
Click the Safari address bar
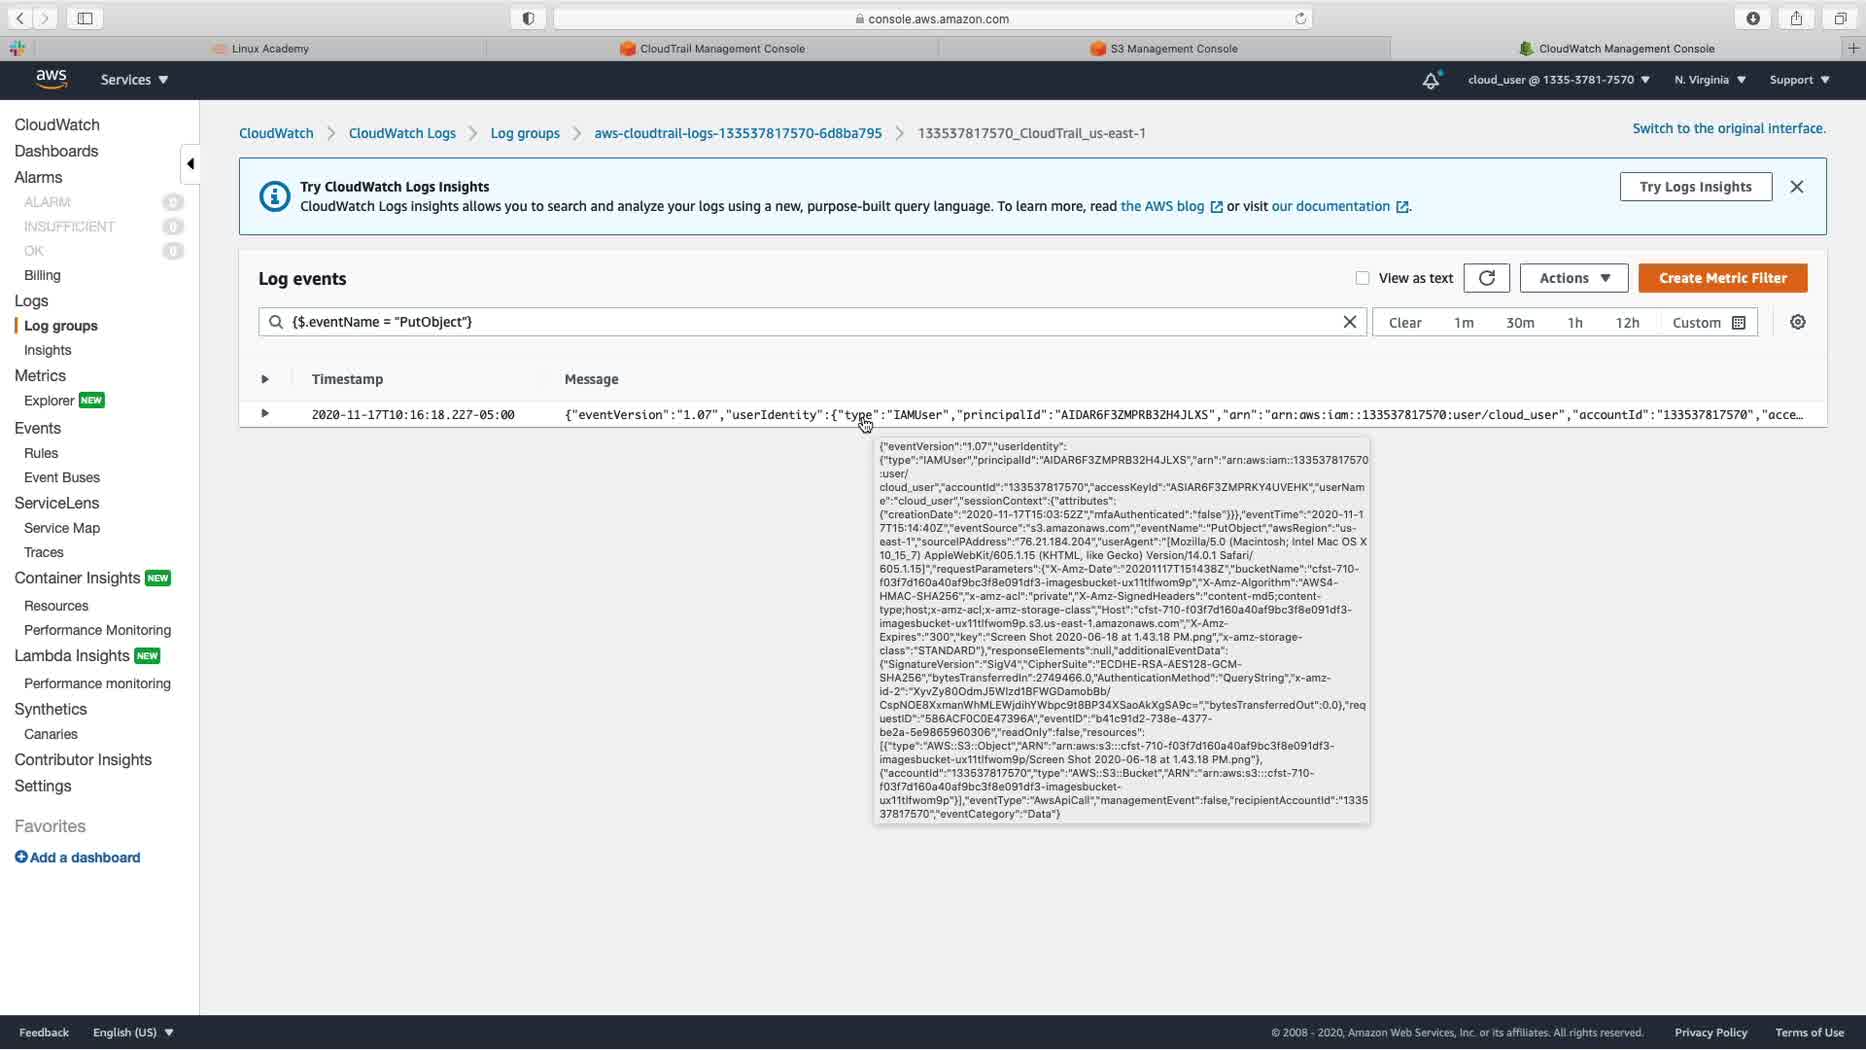[x=932, y=18]
